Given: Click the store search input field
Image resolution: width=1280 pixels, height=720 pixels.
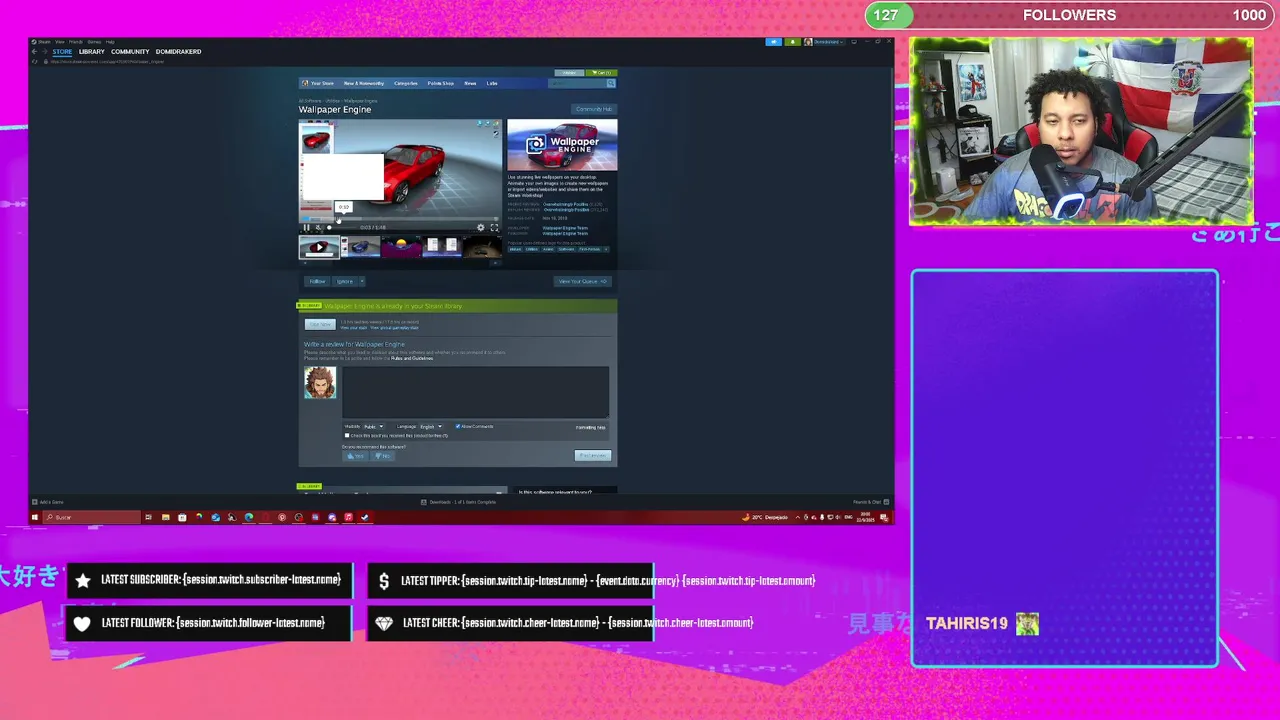Looking at the screenshot, I should click(x=578, y=83).
